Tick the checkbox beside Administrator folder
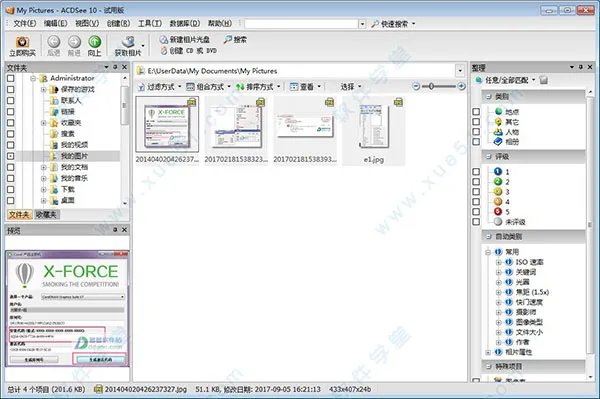 click(x=11, y=78)
